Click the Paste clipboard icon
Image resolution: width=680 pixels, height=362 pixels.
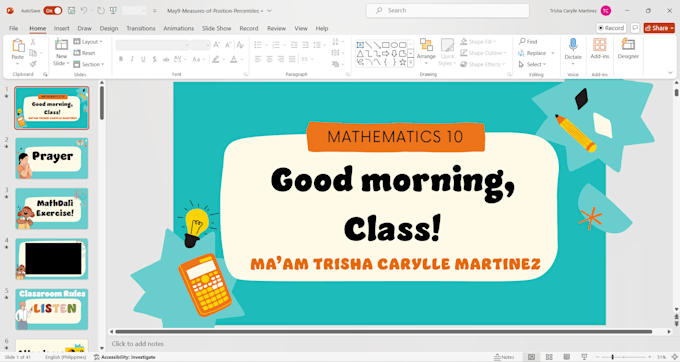pyautogui.click(x=18, y=45)
